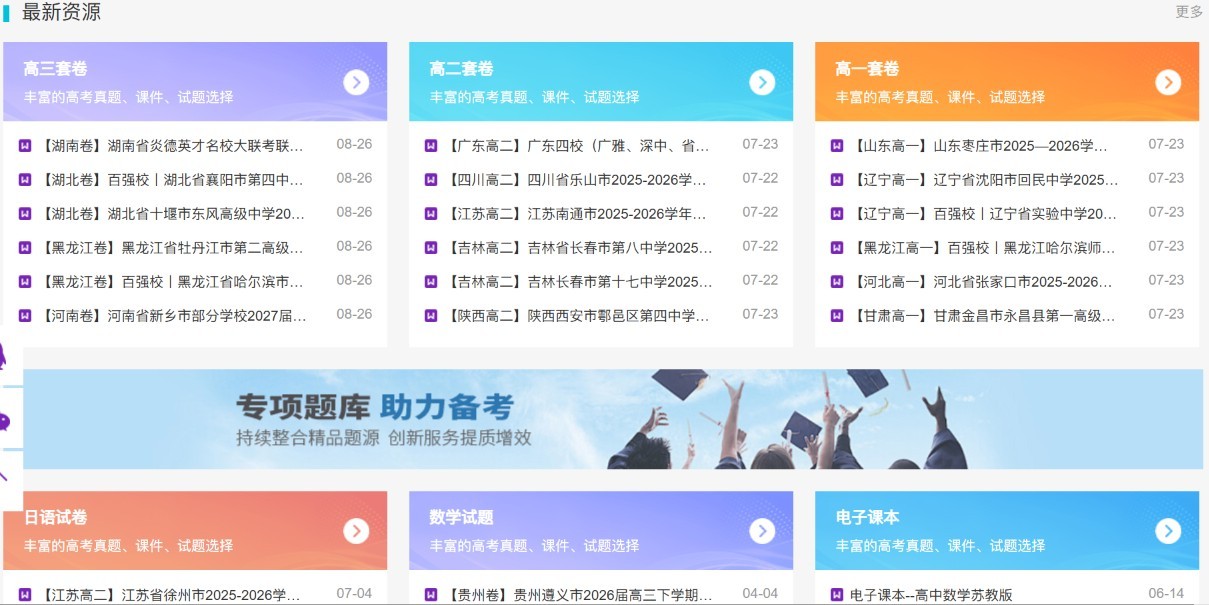This screenshot has width=1209, height=605.
Task: Click the Word icon beside 河北省张家口市2025-2026
Action: point(837,282)
